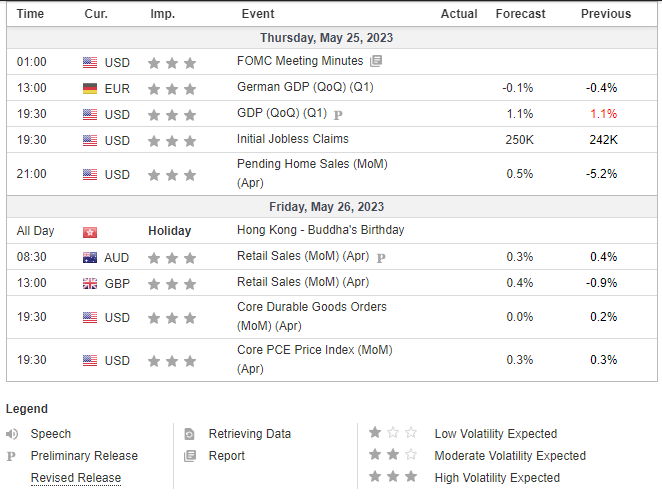The width and height of the screenshot is (662, 496).
Task: Open the German GDP (QoQ) (Q1) event
Action: [305, 87]
